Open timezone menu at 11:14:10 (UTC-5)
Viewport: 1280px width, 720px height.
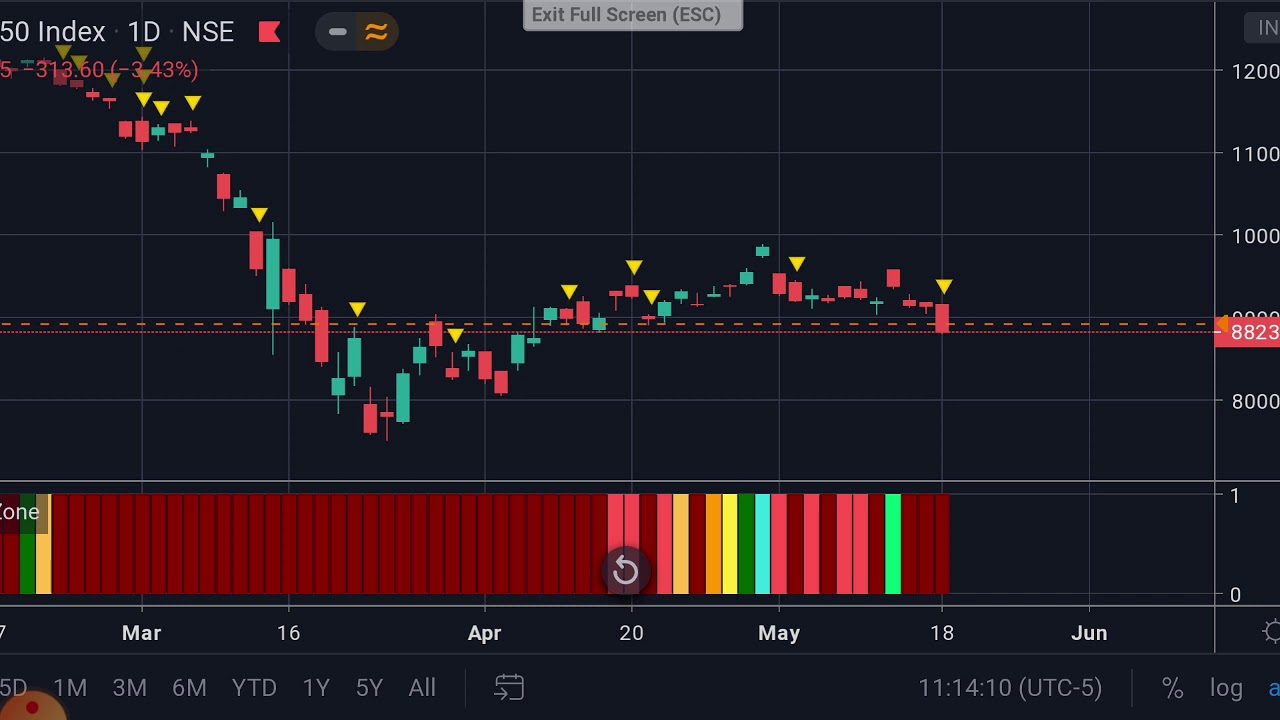pyautogui.click(x=1010, y=688)
